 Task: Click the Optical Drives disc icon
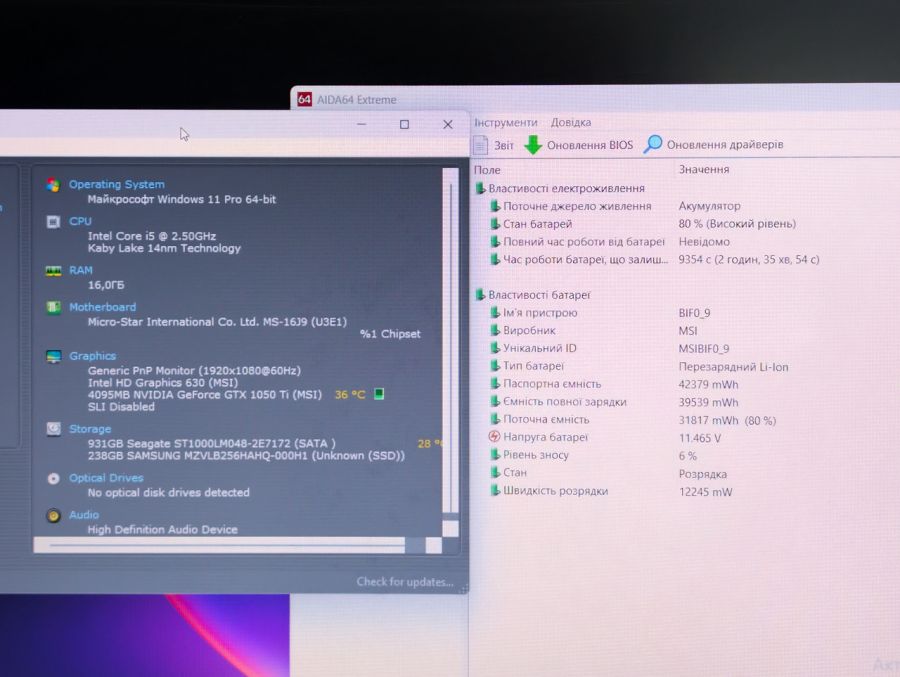(x=53, y=478)
